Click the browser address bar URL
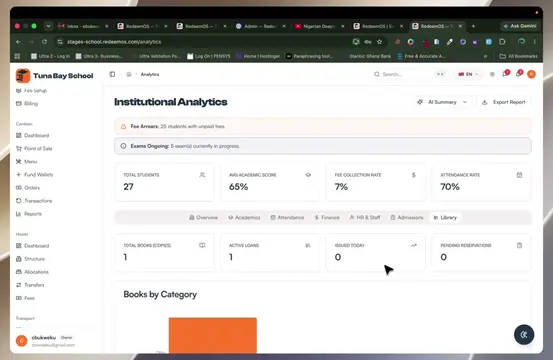This screenshot has height=360, width=553. click(114, 42)
